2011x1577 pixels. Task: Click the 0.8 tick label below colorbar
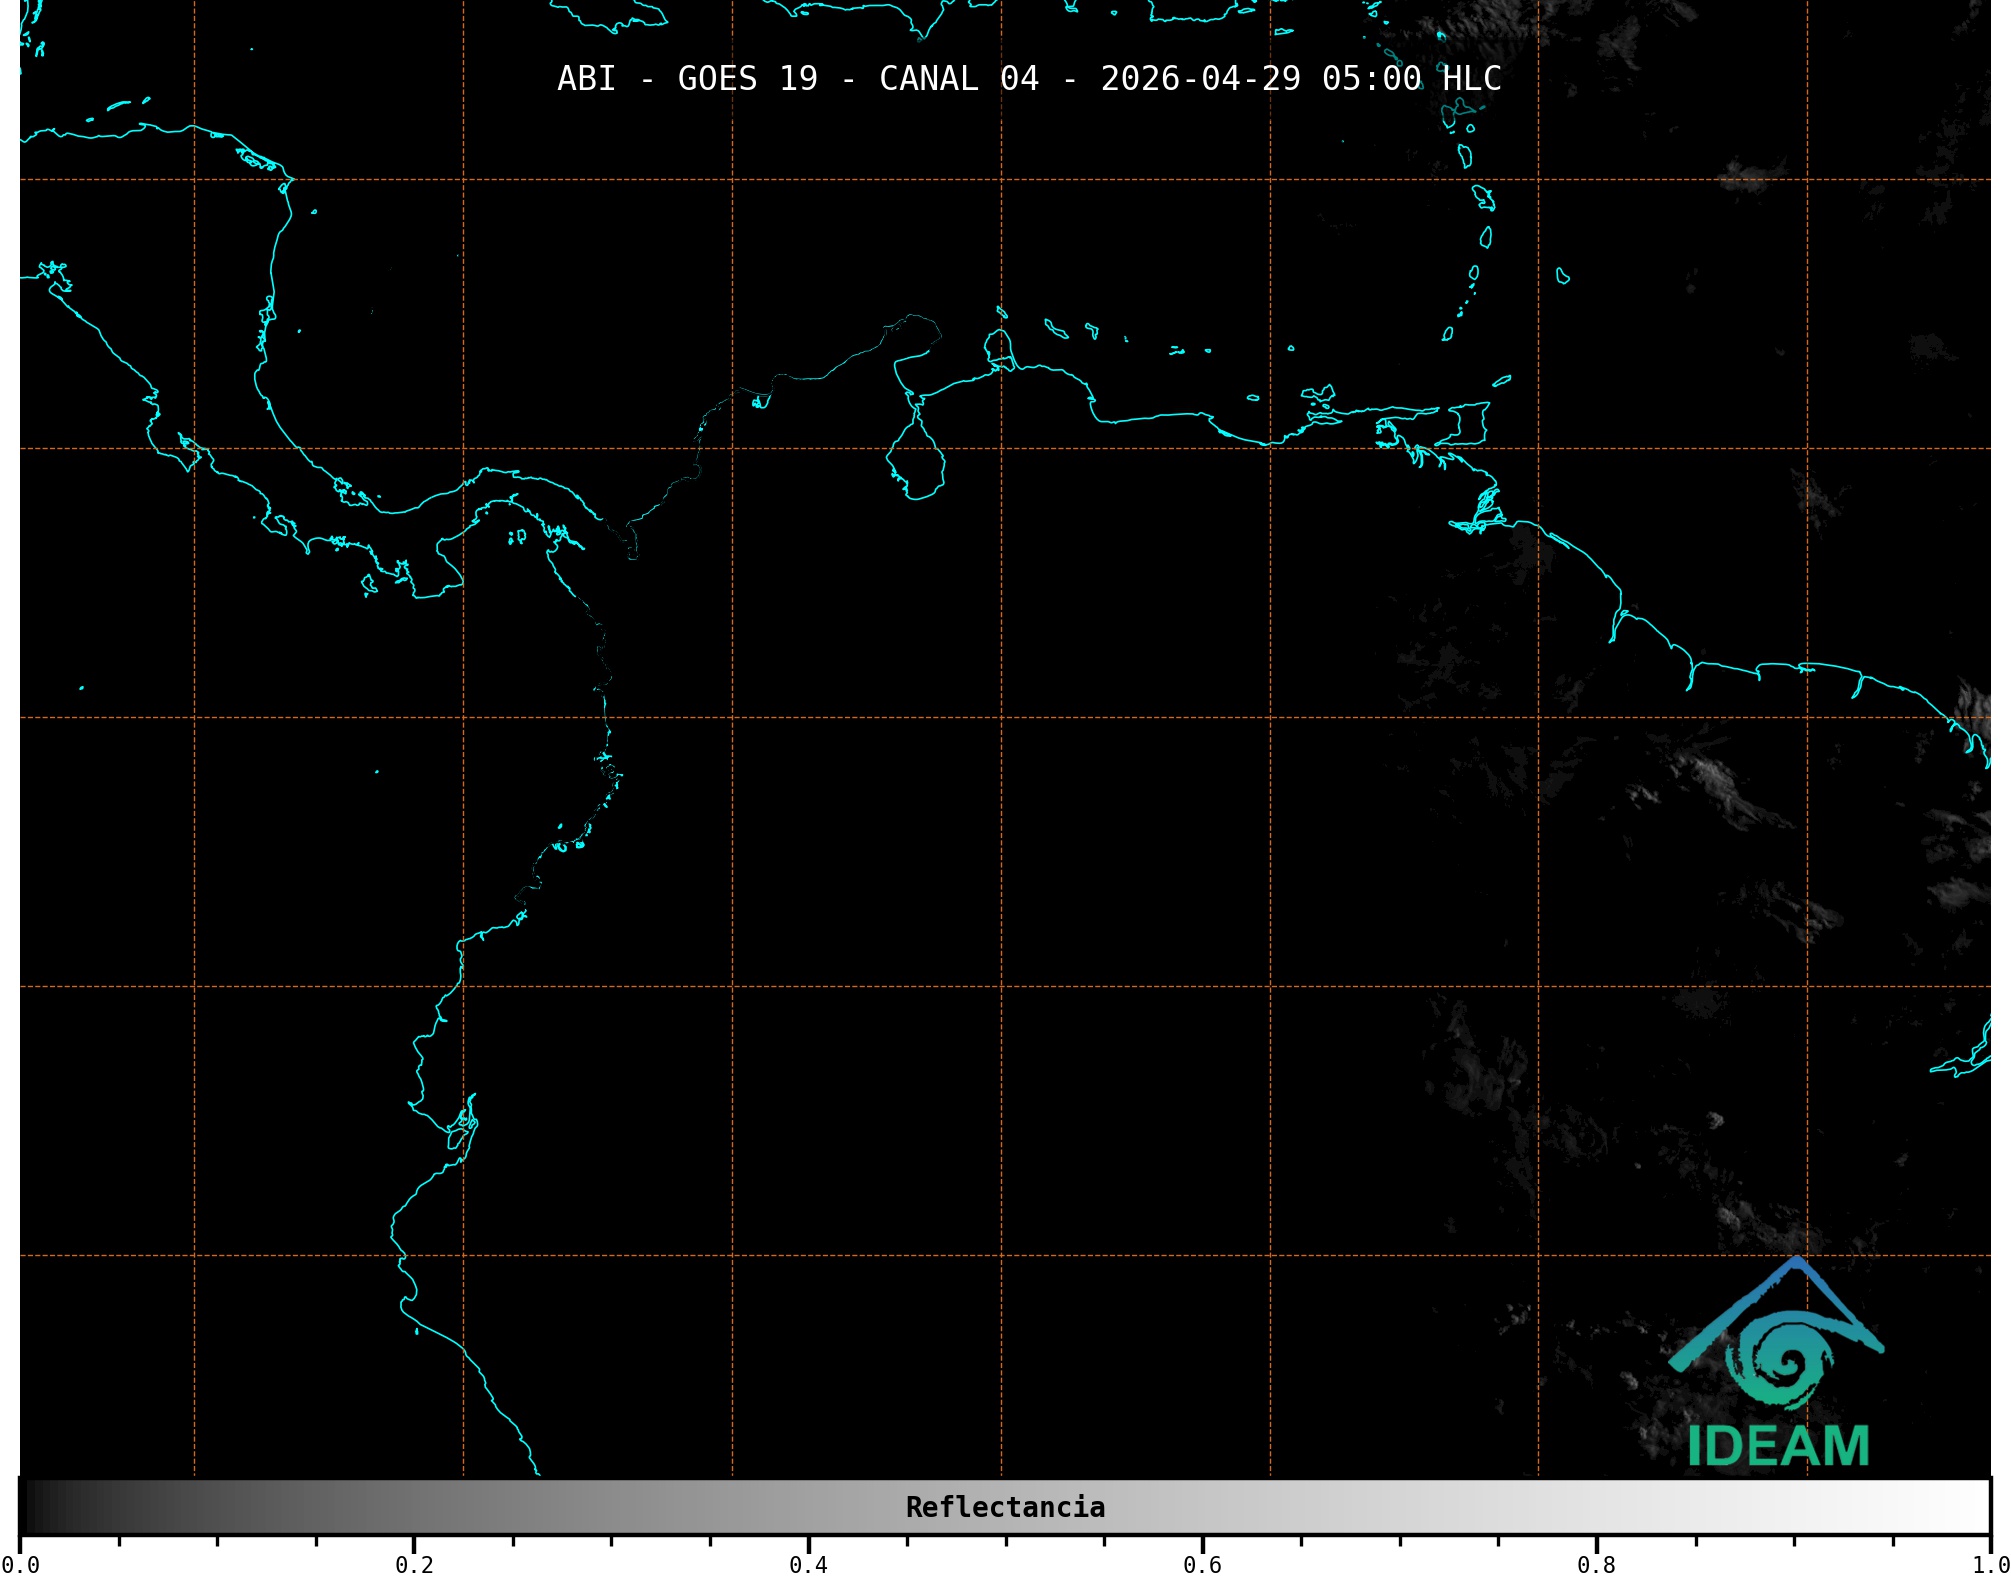[1596, 1564]
